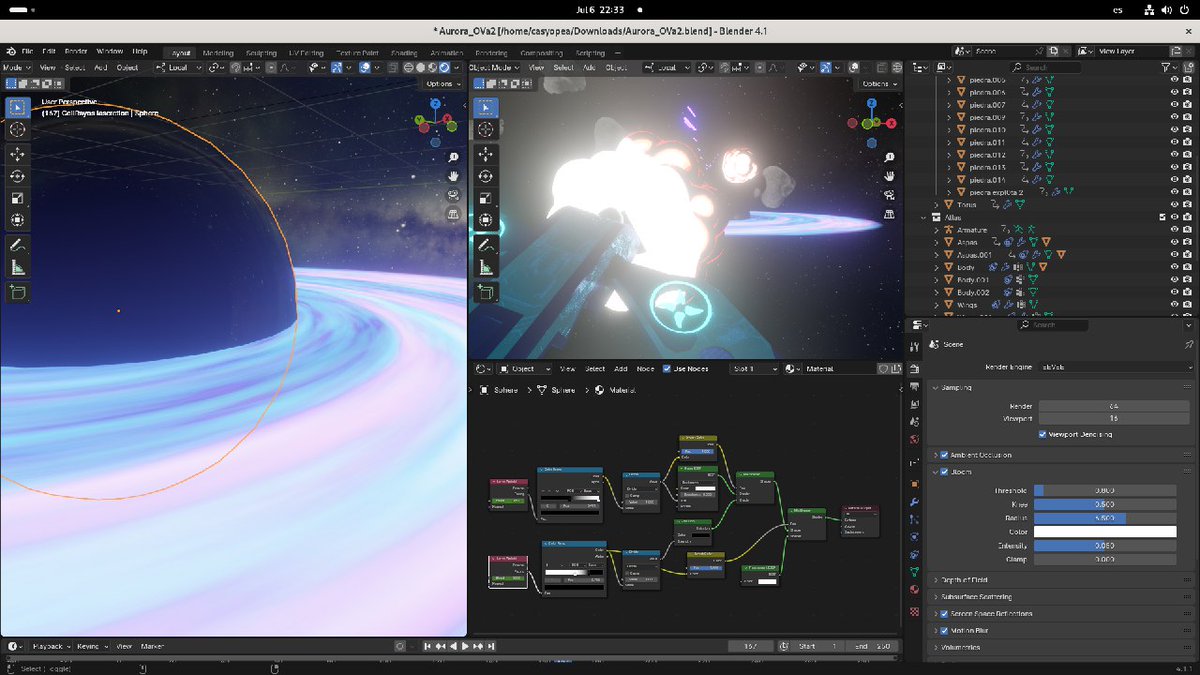Screen dimensions: 1200x675
Task: Select the Add Cube tool in left viewport
Action: 18,292
